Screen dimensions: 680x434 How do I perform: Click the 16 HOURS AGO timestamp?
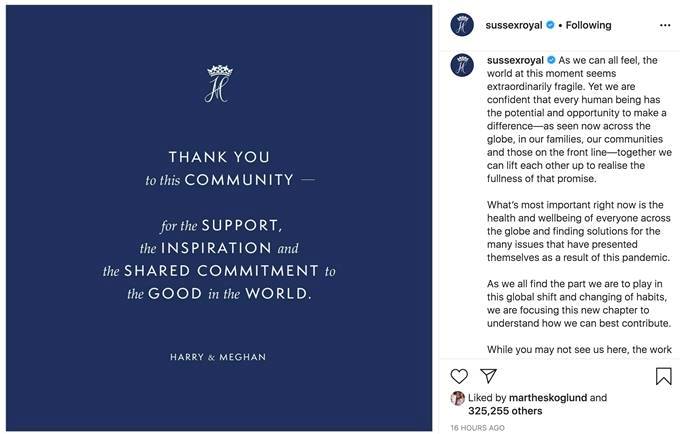point(477,427)
